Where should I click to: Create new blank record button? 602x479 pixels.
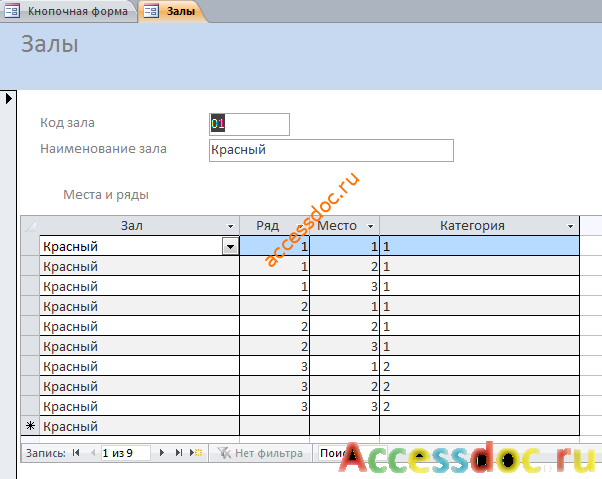196,453
